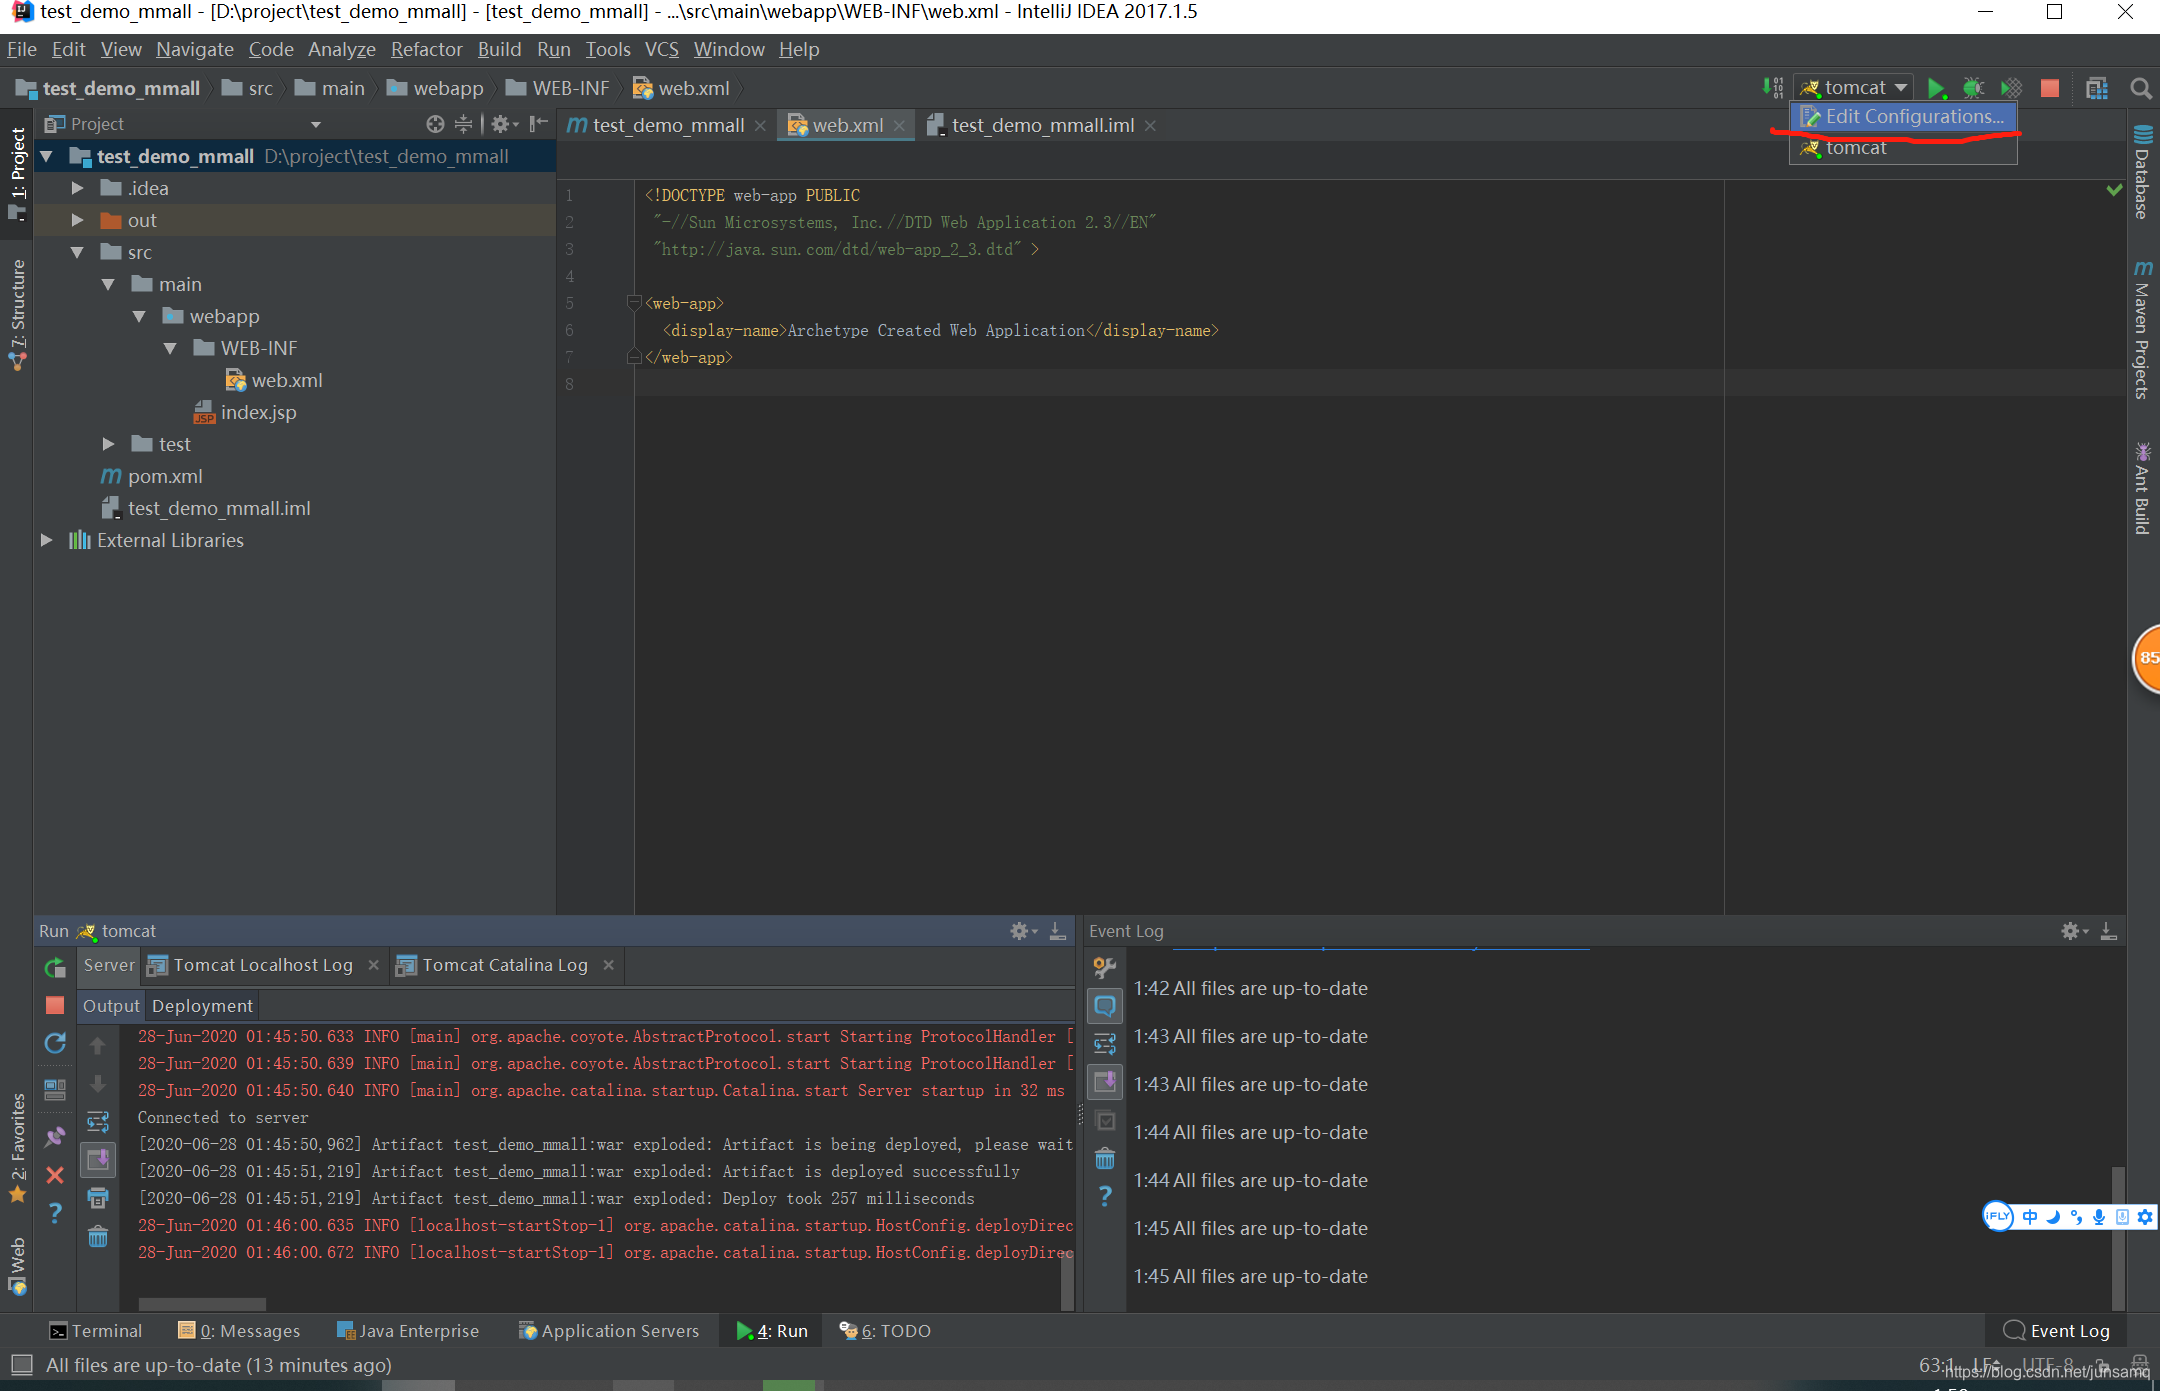Switch to Tomcat Catalina Log tab
Image resolution: width=2160 pixels, height=1391 pixels.
[504, 965]
